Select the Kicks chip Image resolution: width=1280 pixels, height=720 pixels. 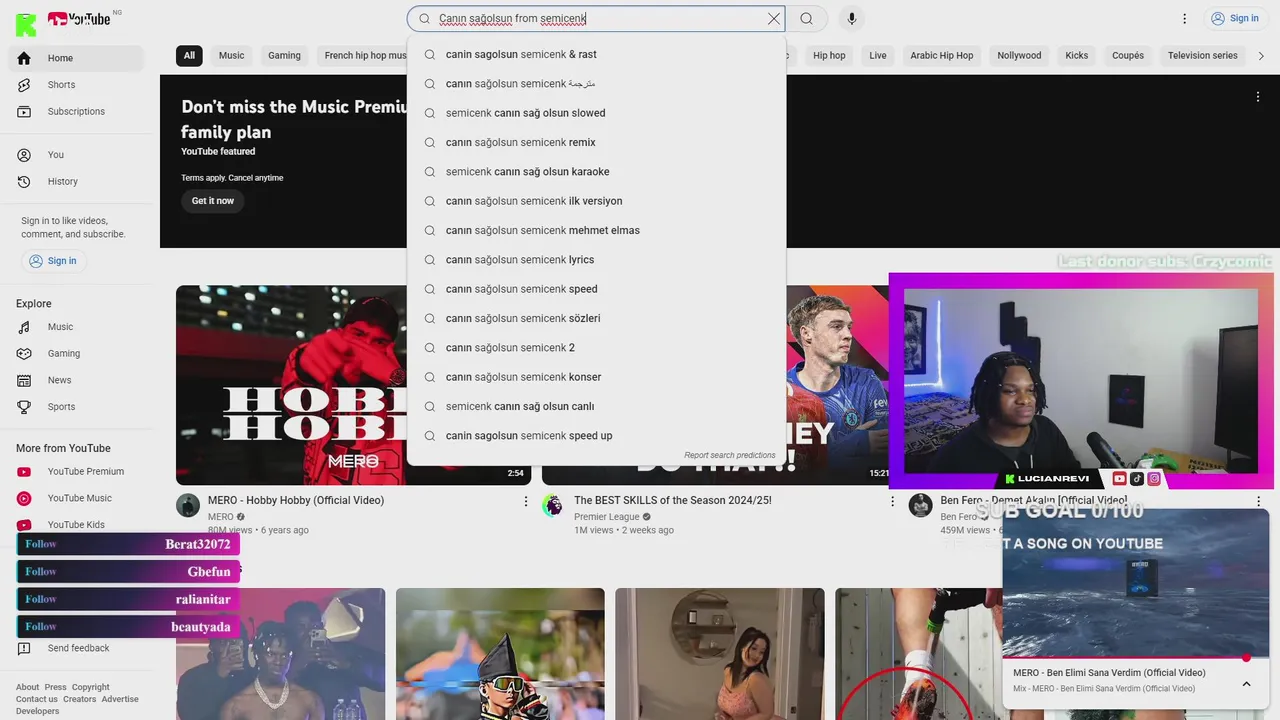(1077, 56)
